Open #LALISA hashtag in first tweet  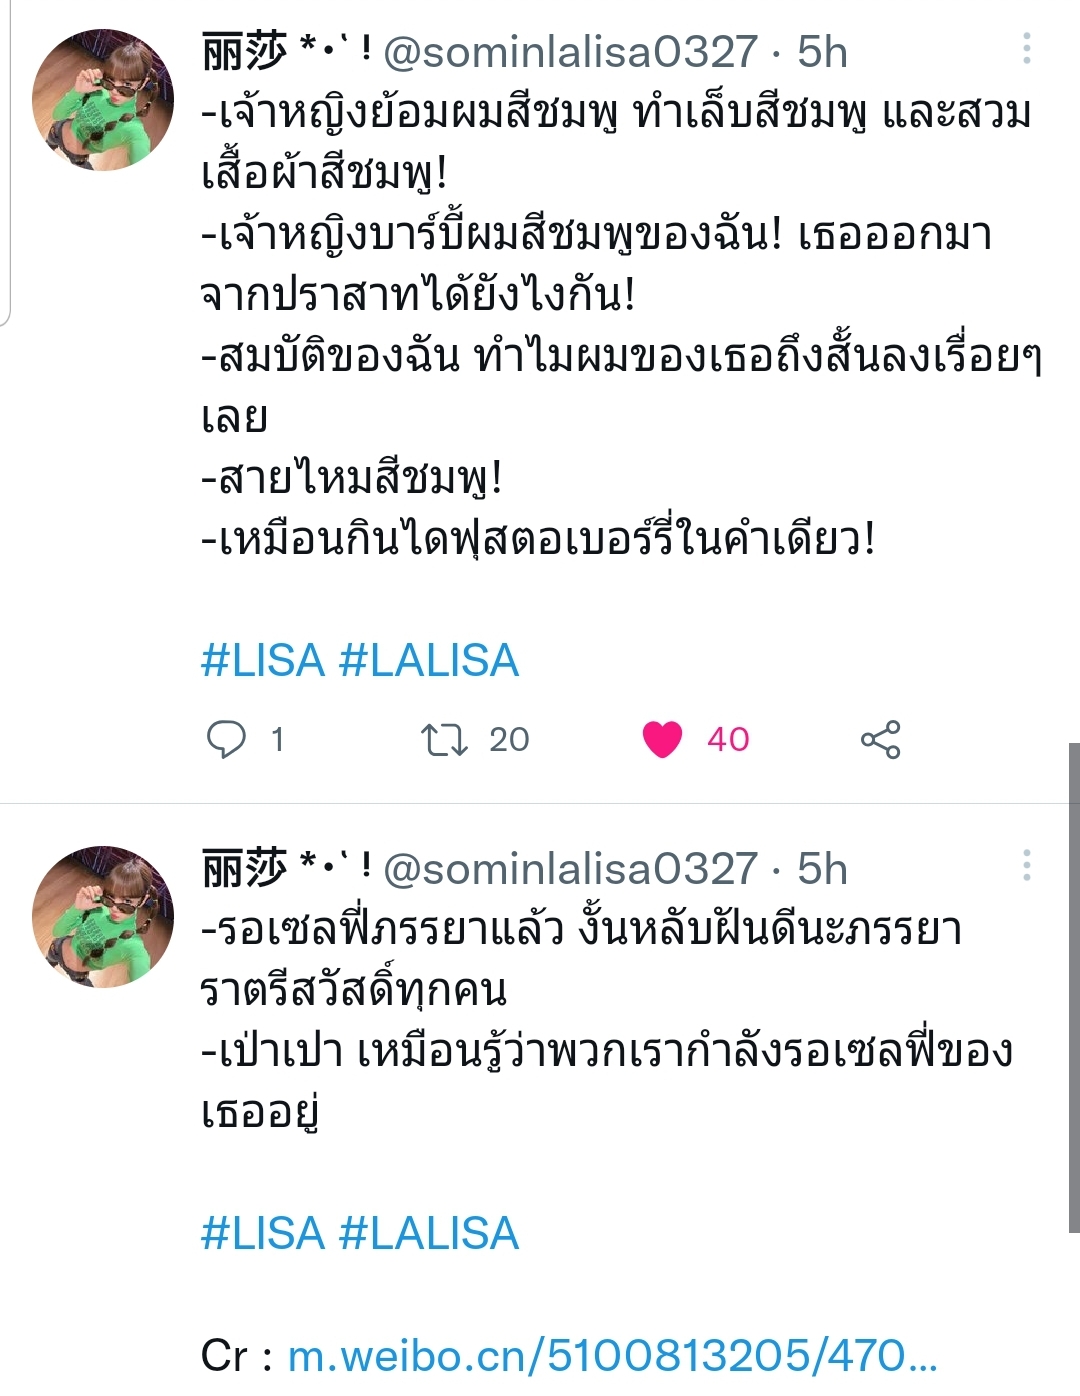pos(429,661)
